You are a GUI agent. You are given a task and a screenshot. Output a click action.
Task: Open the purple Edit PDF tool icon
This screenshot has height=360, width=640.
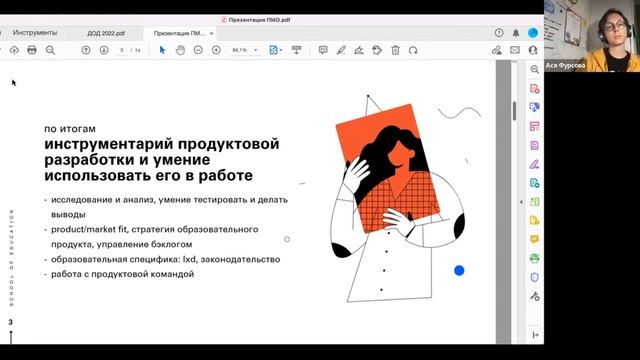coord(534,145)
